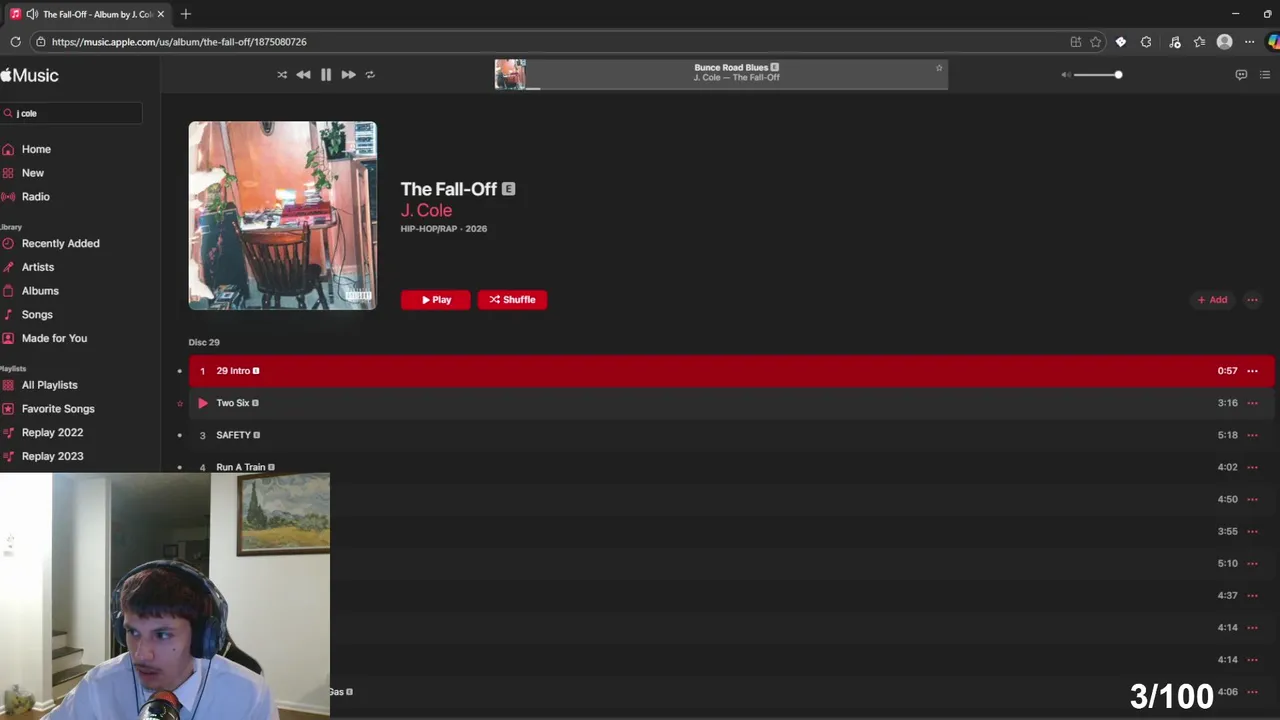The image size is (1280, 720).
Task: Favorite the now-playing Bunce Road Blues
Action: (x=939, y=68)
